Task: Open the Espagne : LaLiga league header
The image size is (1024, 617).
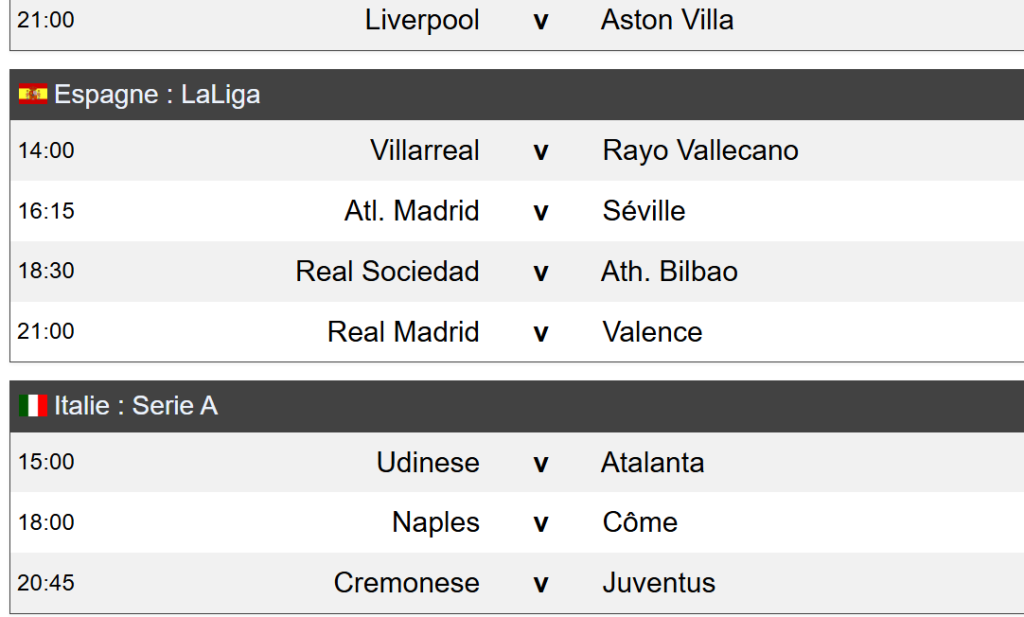Action: click(157, 94)
